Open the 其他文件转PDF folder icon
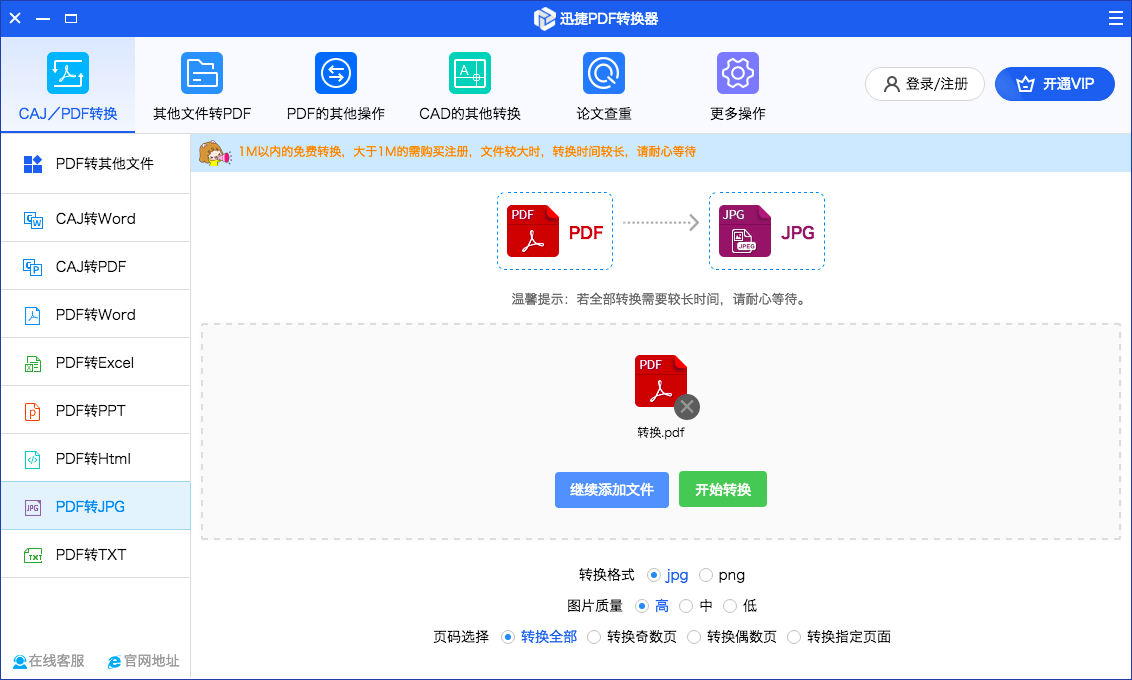Image resolution: width=1132 pixels, height=680 pixels. pos(202,73)
